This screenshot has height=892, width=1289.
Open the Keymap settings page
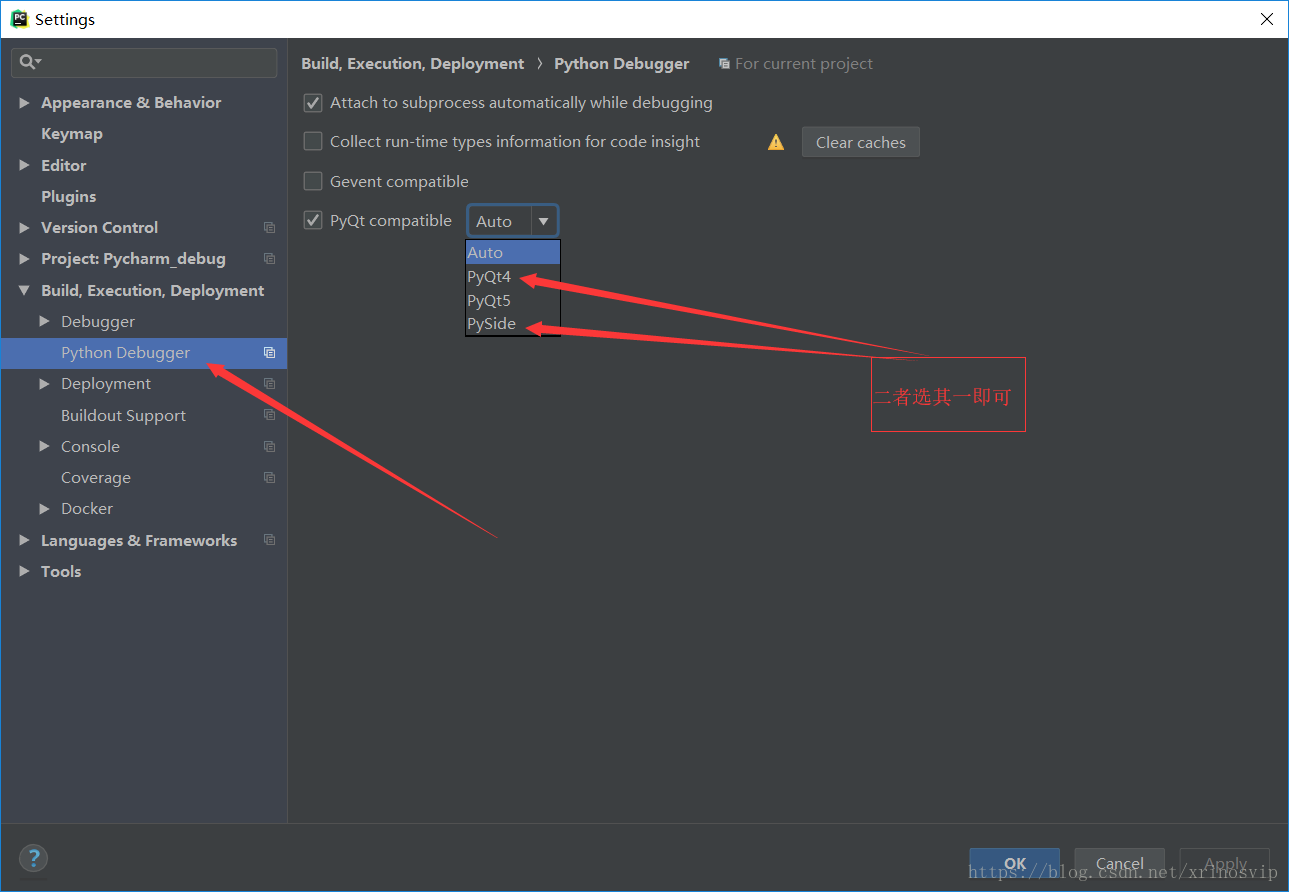point(72,134)
